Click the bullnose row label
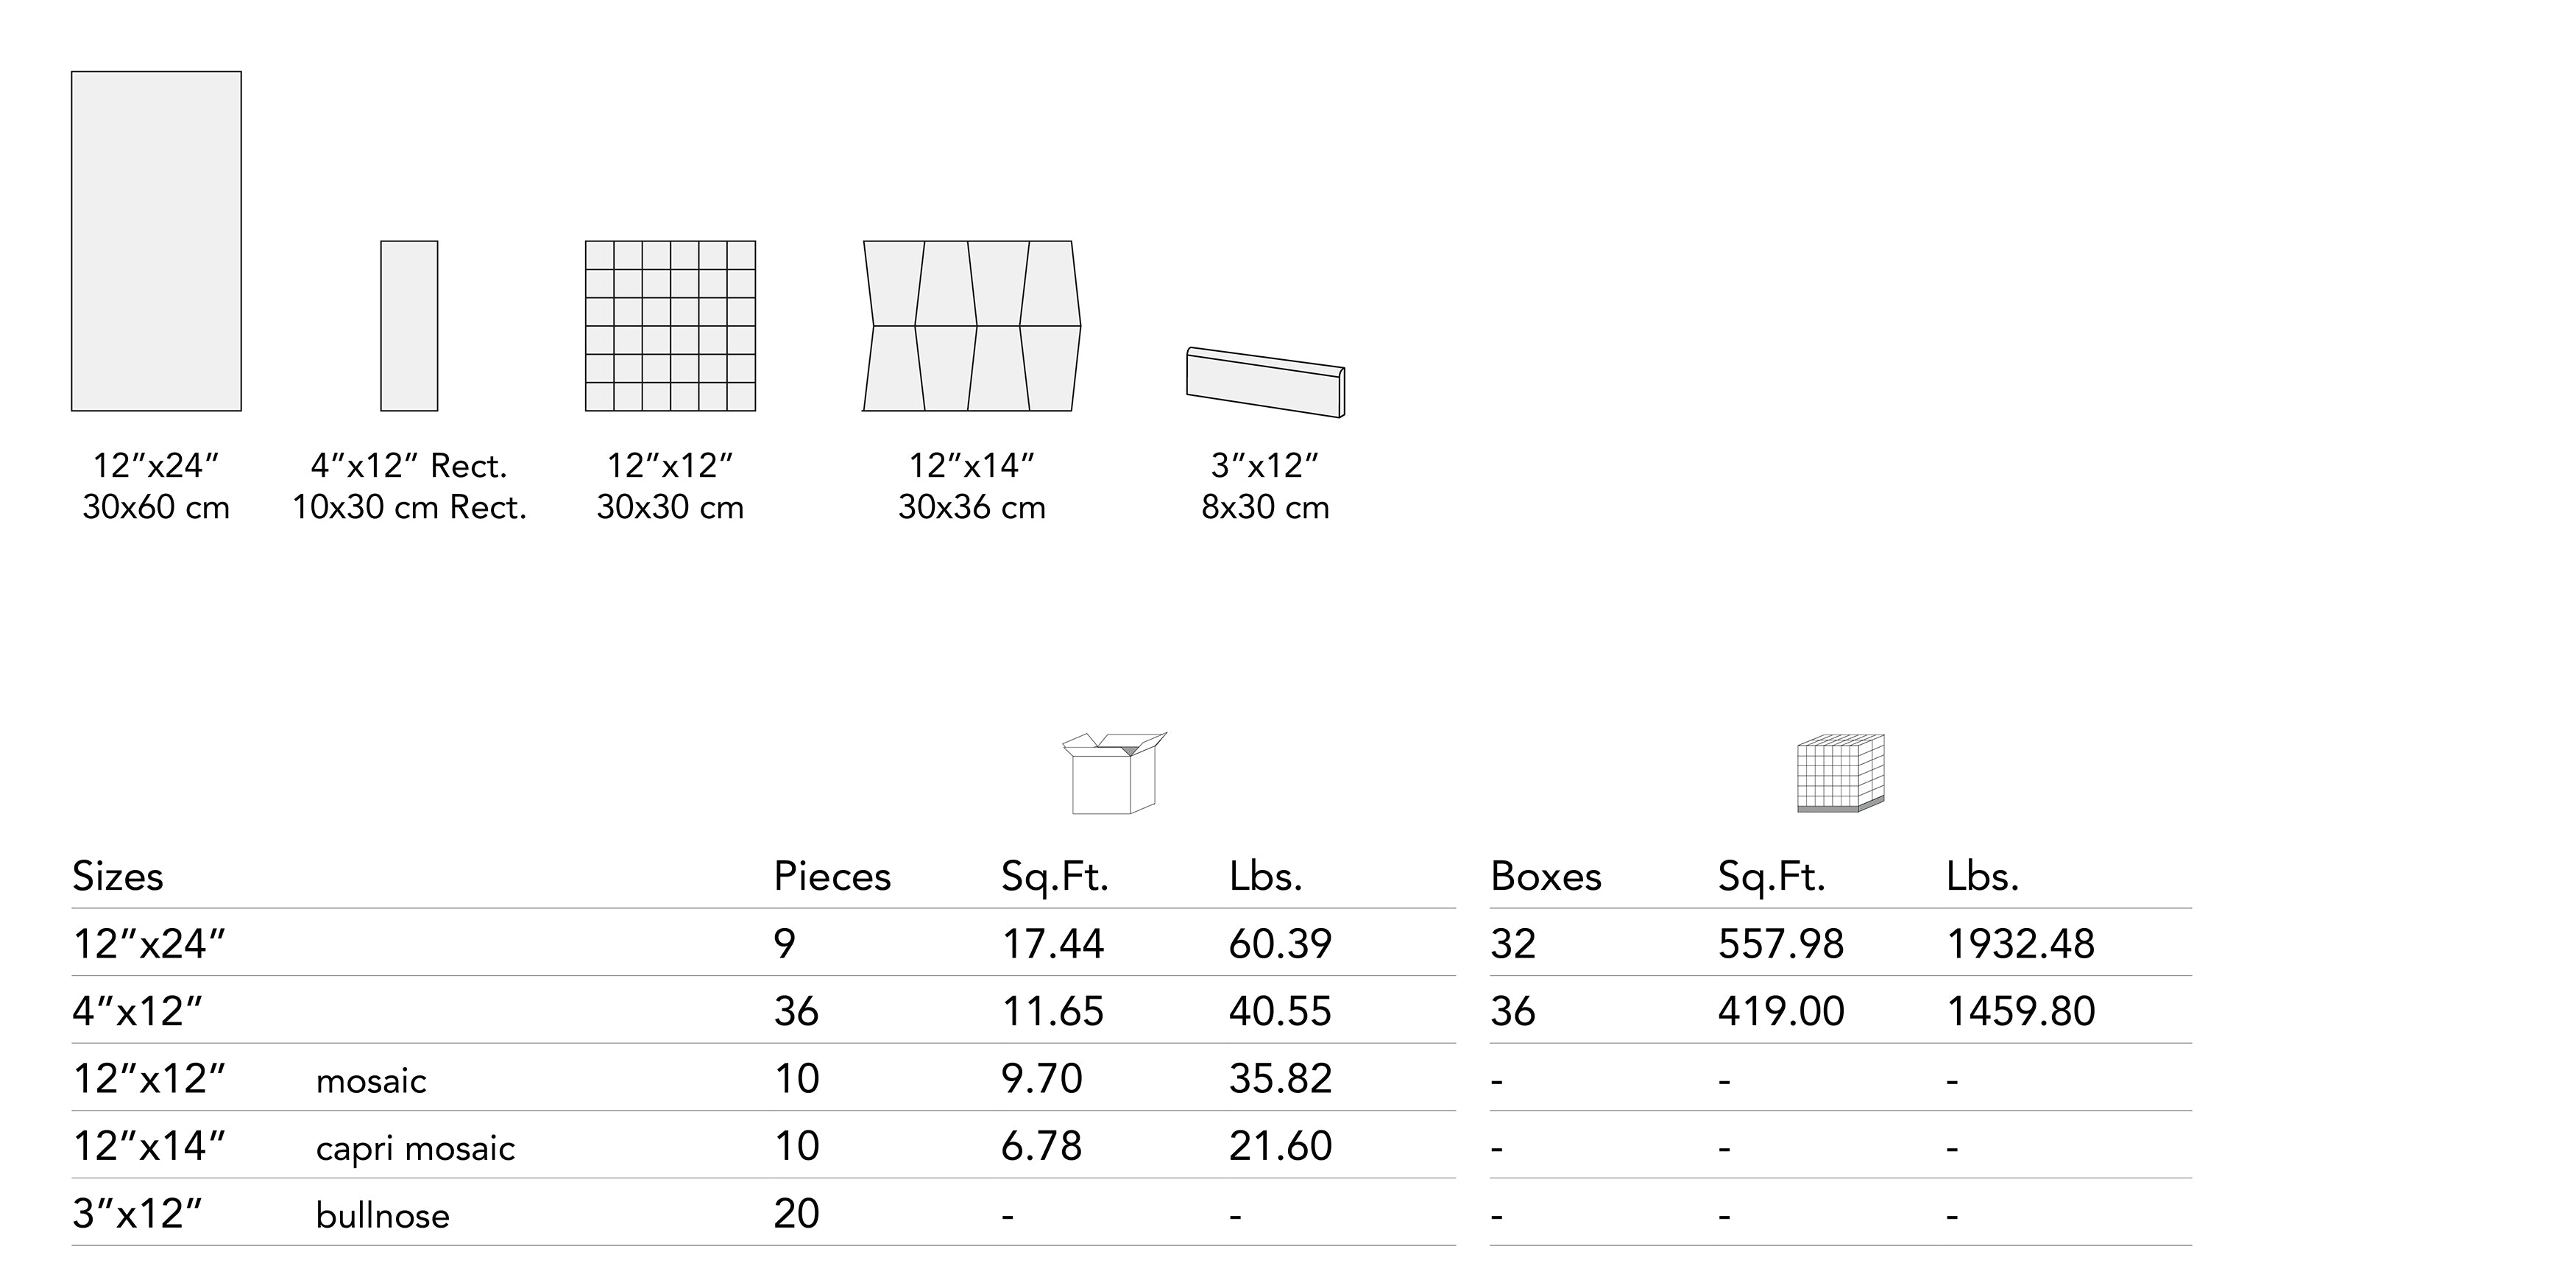Screen dimensions: 2576x1288 [x=383, y=1216]
